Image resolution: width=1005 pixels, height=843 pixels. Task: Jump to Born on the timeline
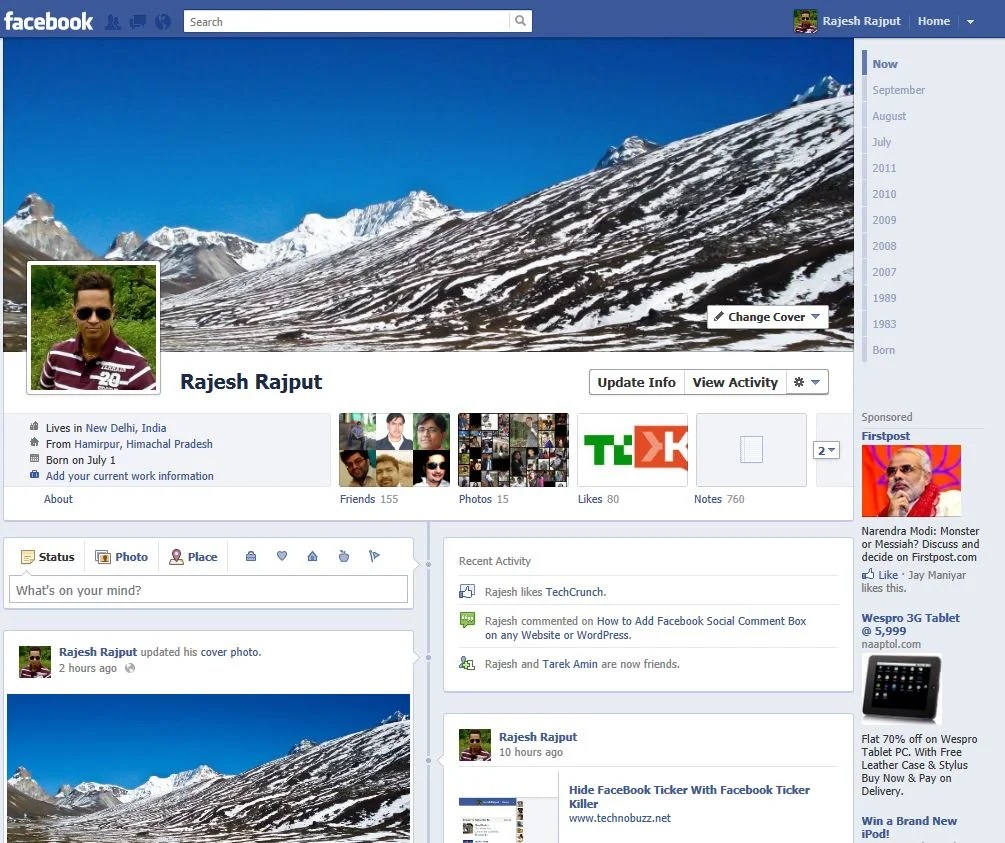tap(883, 350)
